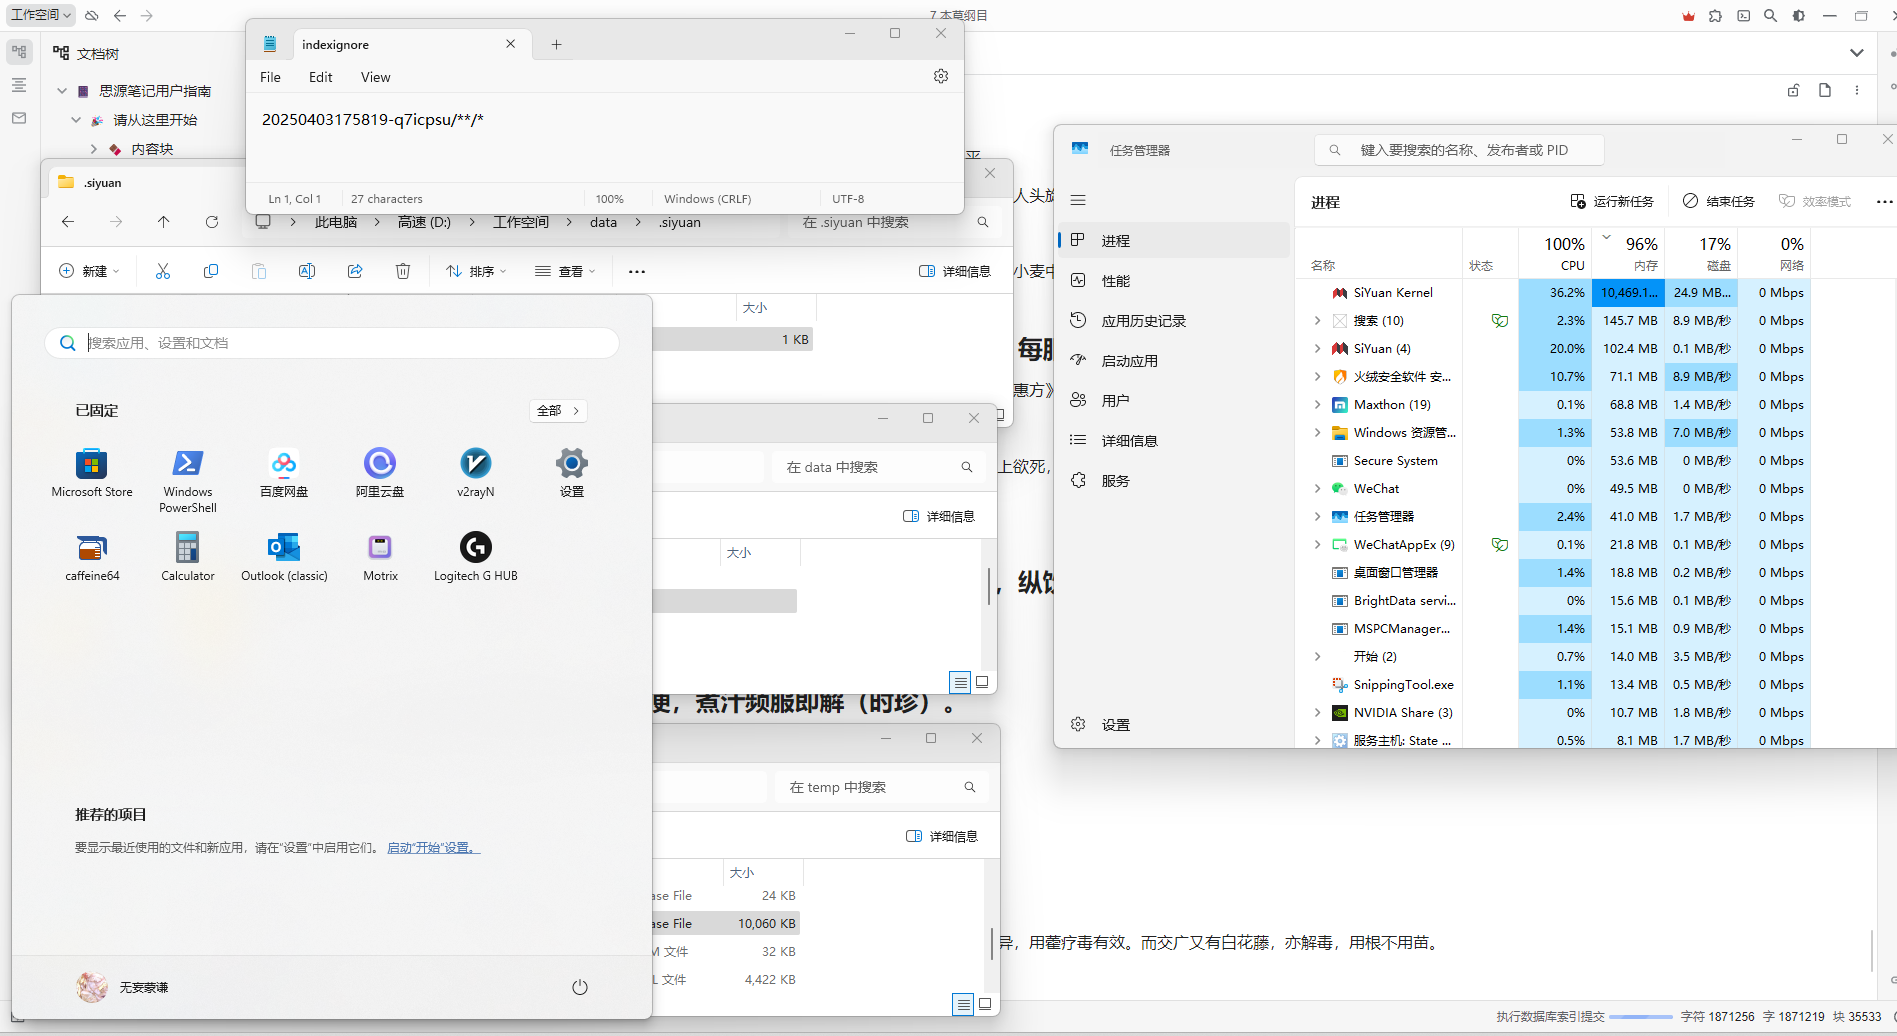Toggle 详细信息 pane in data Explorer window
Image resolution: width=1897 pixels, height=1036 pixels.
939,516
